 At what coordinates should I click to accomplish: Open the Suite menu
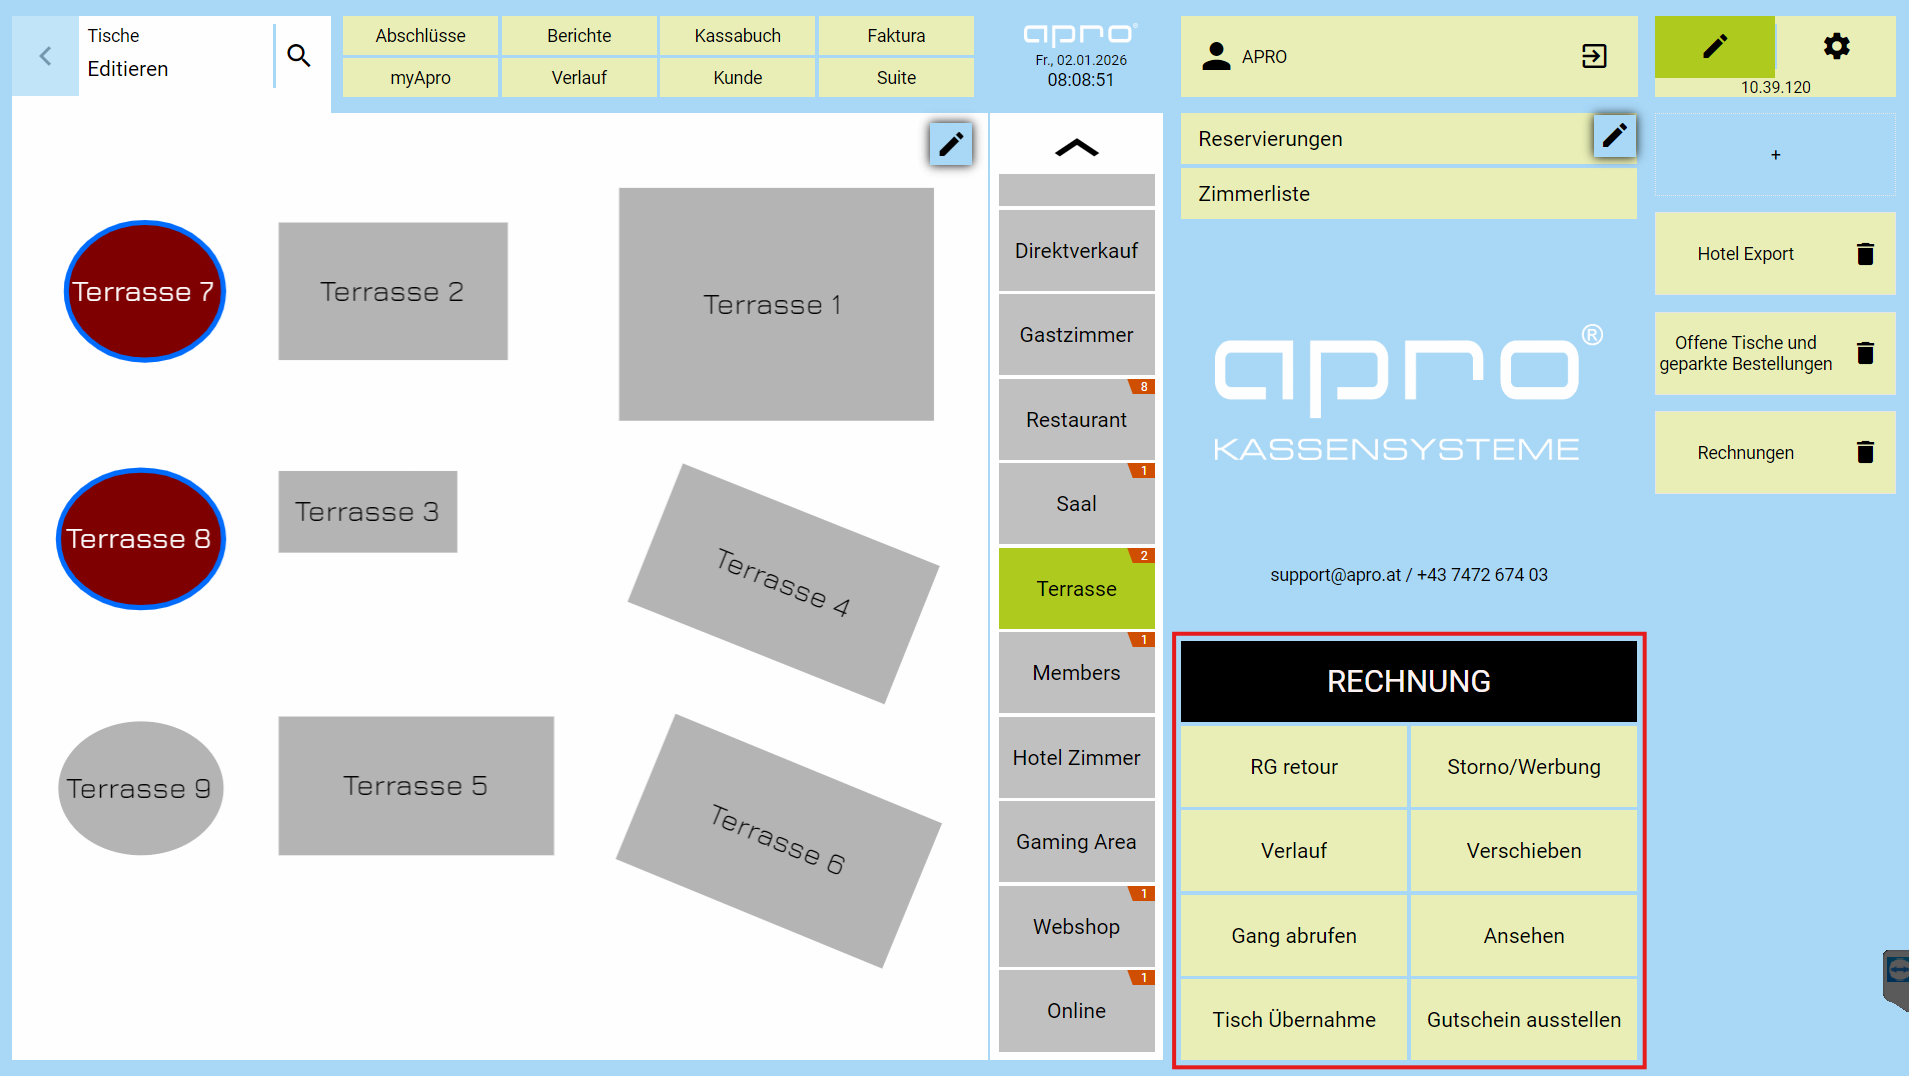point(896,78)
